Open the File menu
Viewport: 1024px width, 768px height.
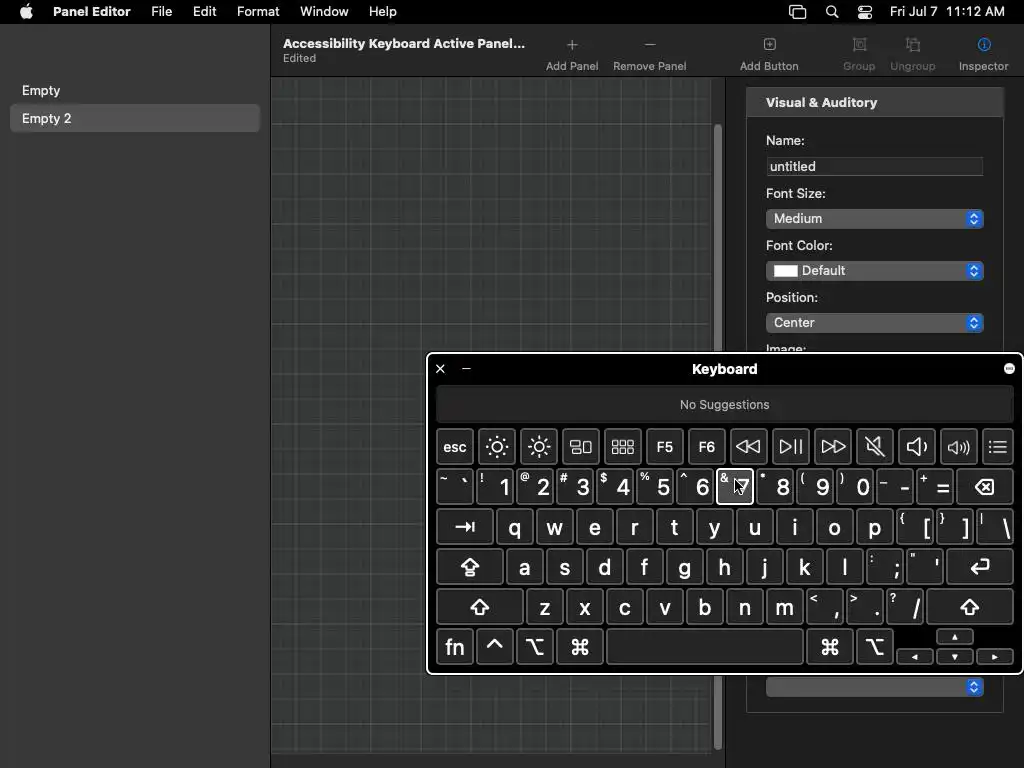pyautogui.click(x=161, y=12)
